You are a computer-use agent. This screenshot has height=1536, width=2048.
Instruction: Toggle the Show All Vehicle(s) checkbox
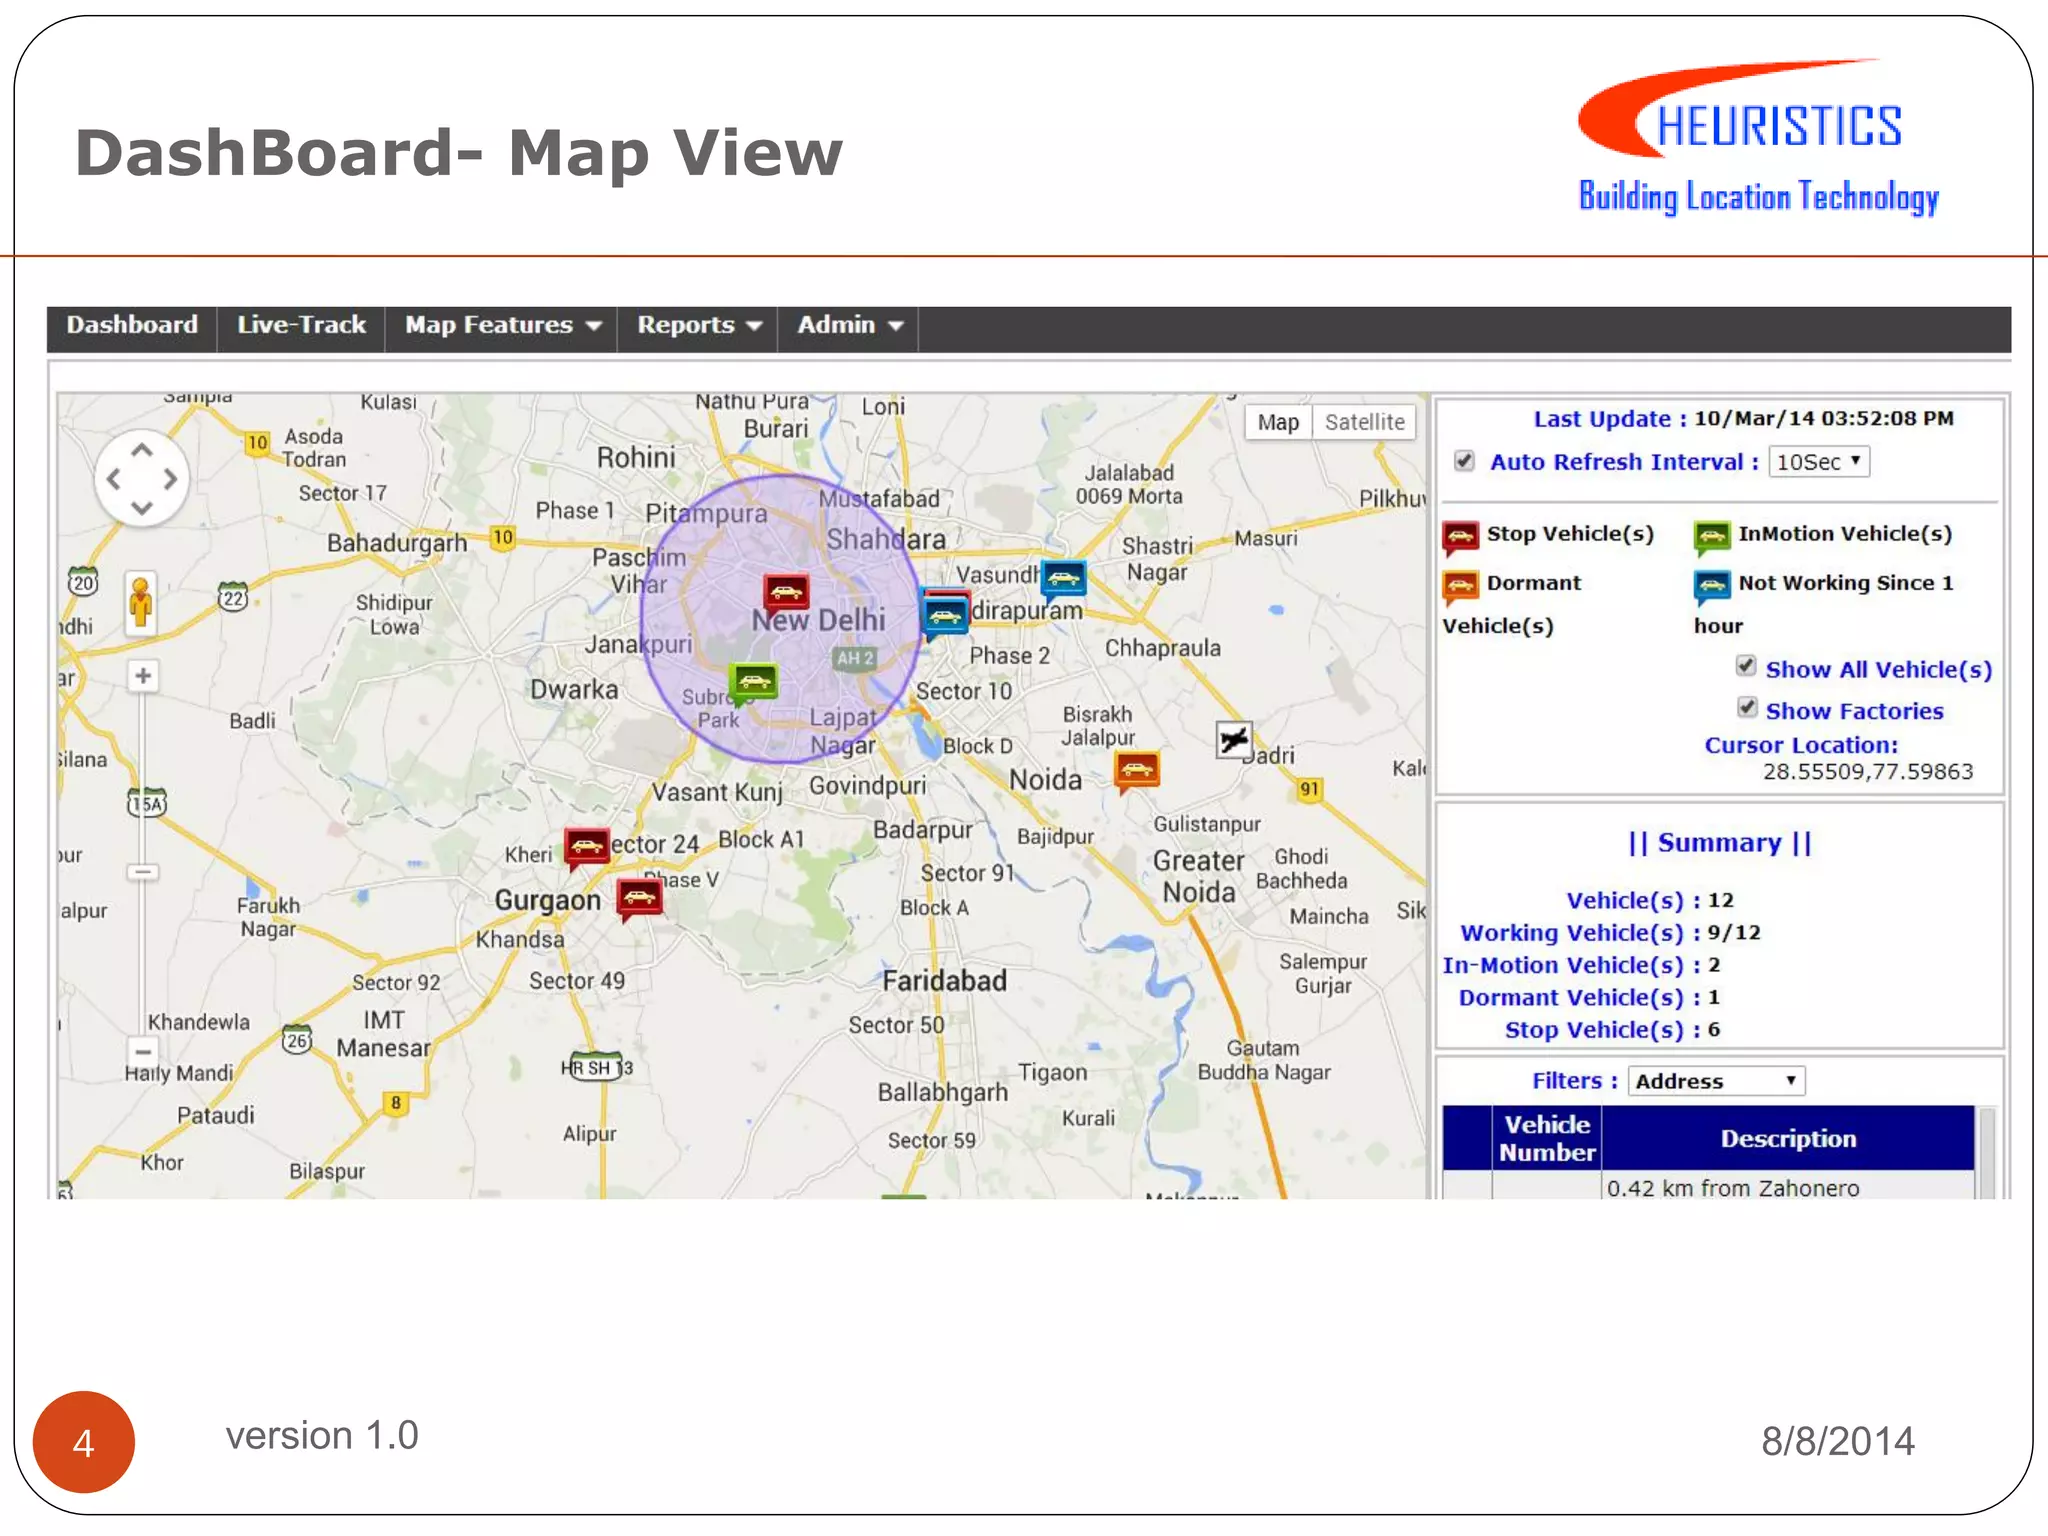tap(1746, 667)
